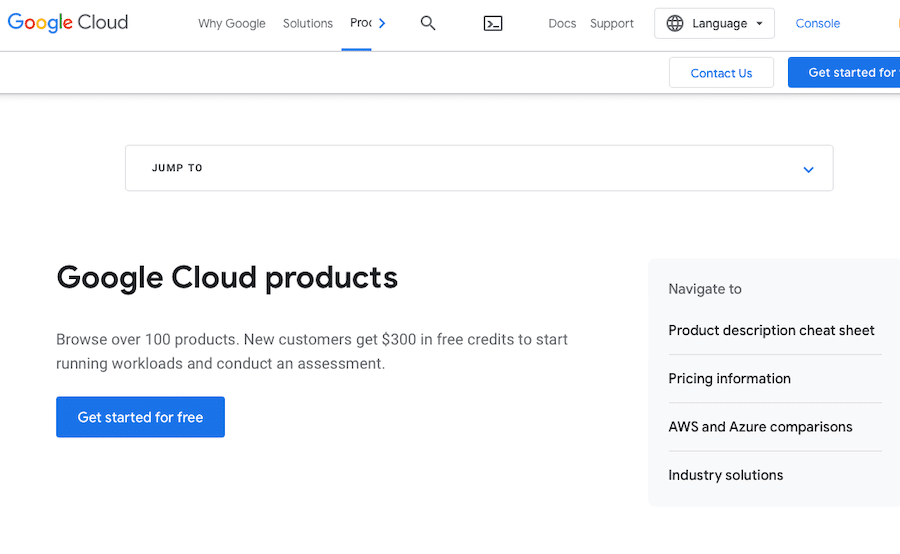Open the Console link
This screenshot has width=900, height=554.
click(x=818, y=23)
